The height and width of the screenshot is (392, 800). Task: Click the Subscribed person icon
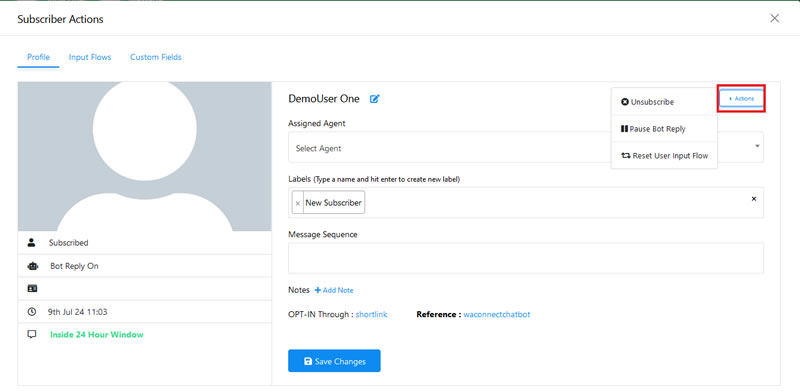tap(32, 243)
